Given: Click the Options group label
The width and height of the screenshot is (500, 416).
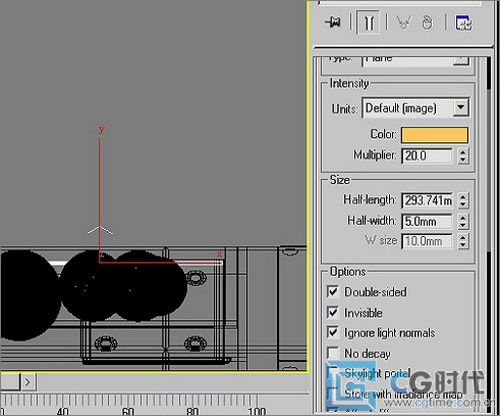Looking at the screenshot, I should [348, 272].
